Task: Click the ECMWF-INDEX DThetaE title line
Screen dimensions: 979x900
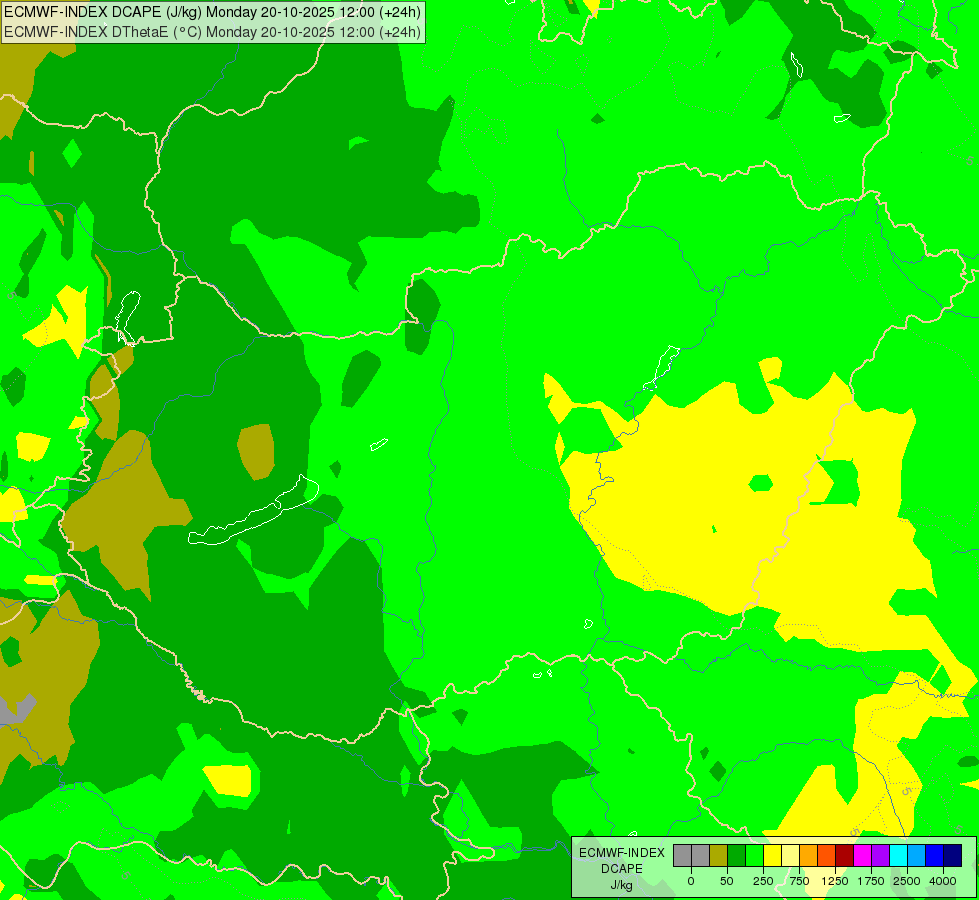Action: click(x=212, y=32)
